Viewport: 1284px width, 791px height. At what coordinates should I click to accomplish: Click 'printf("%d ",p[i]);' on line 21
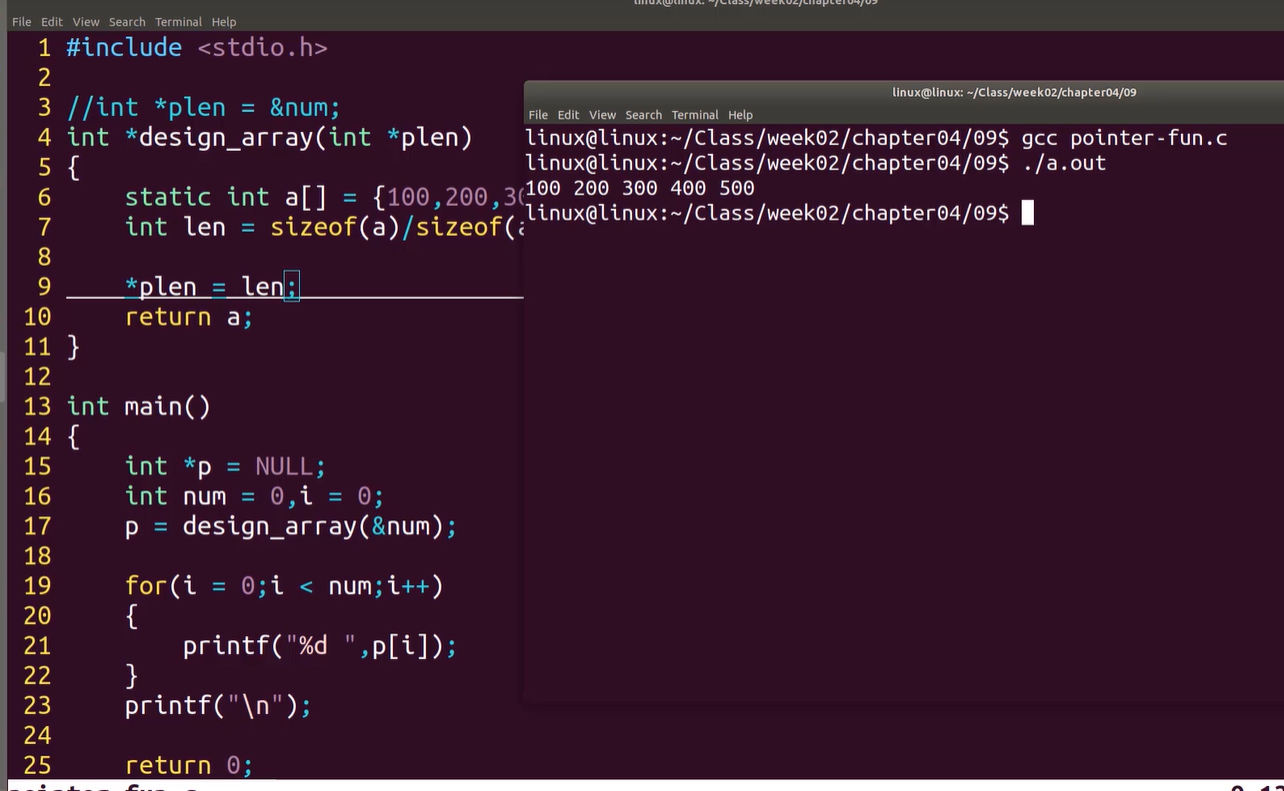tap(320, 646)
